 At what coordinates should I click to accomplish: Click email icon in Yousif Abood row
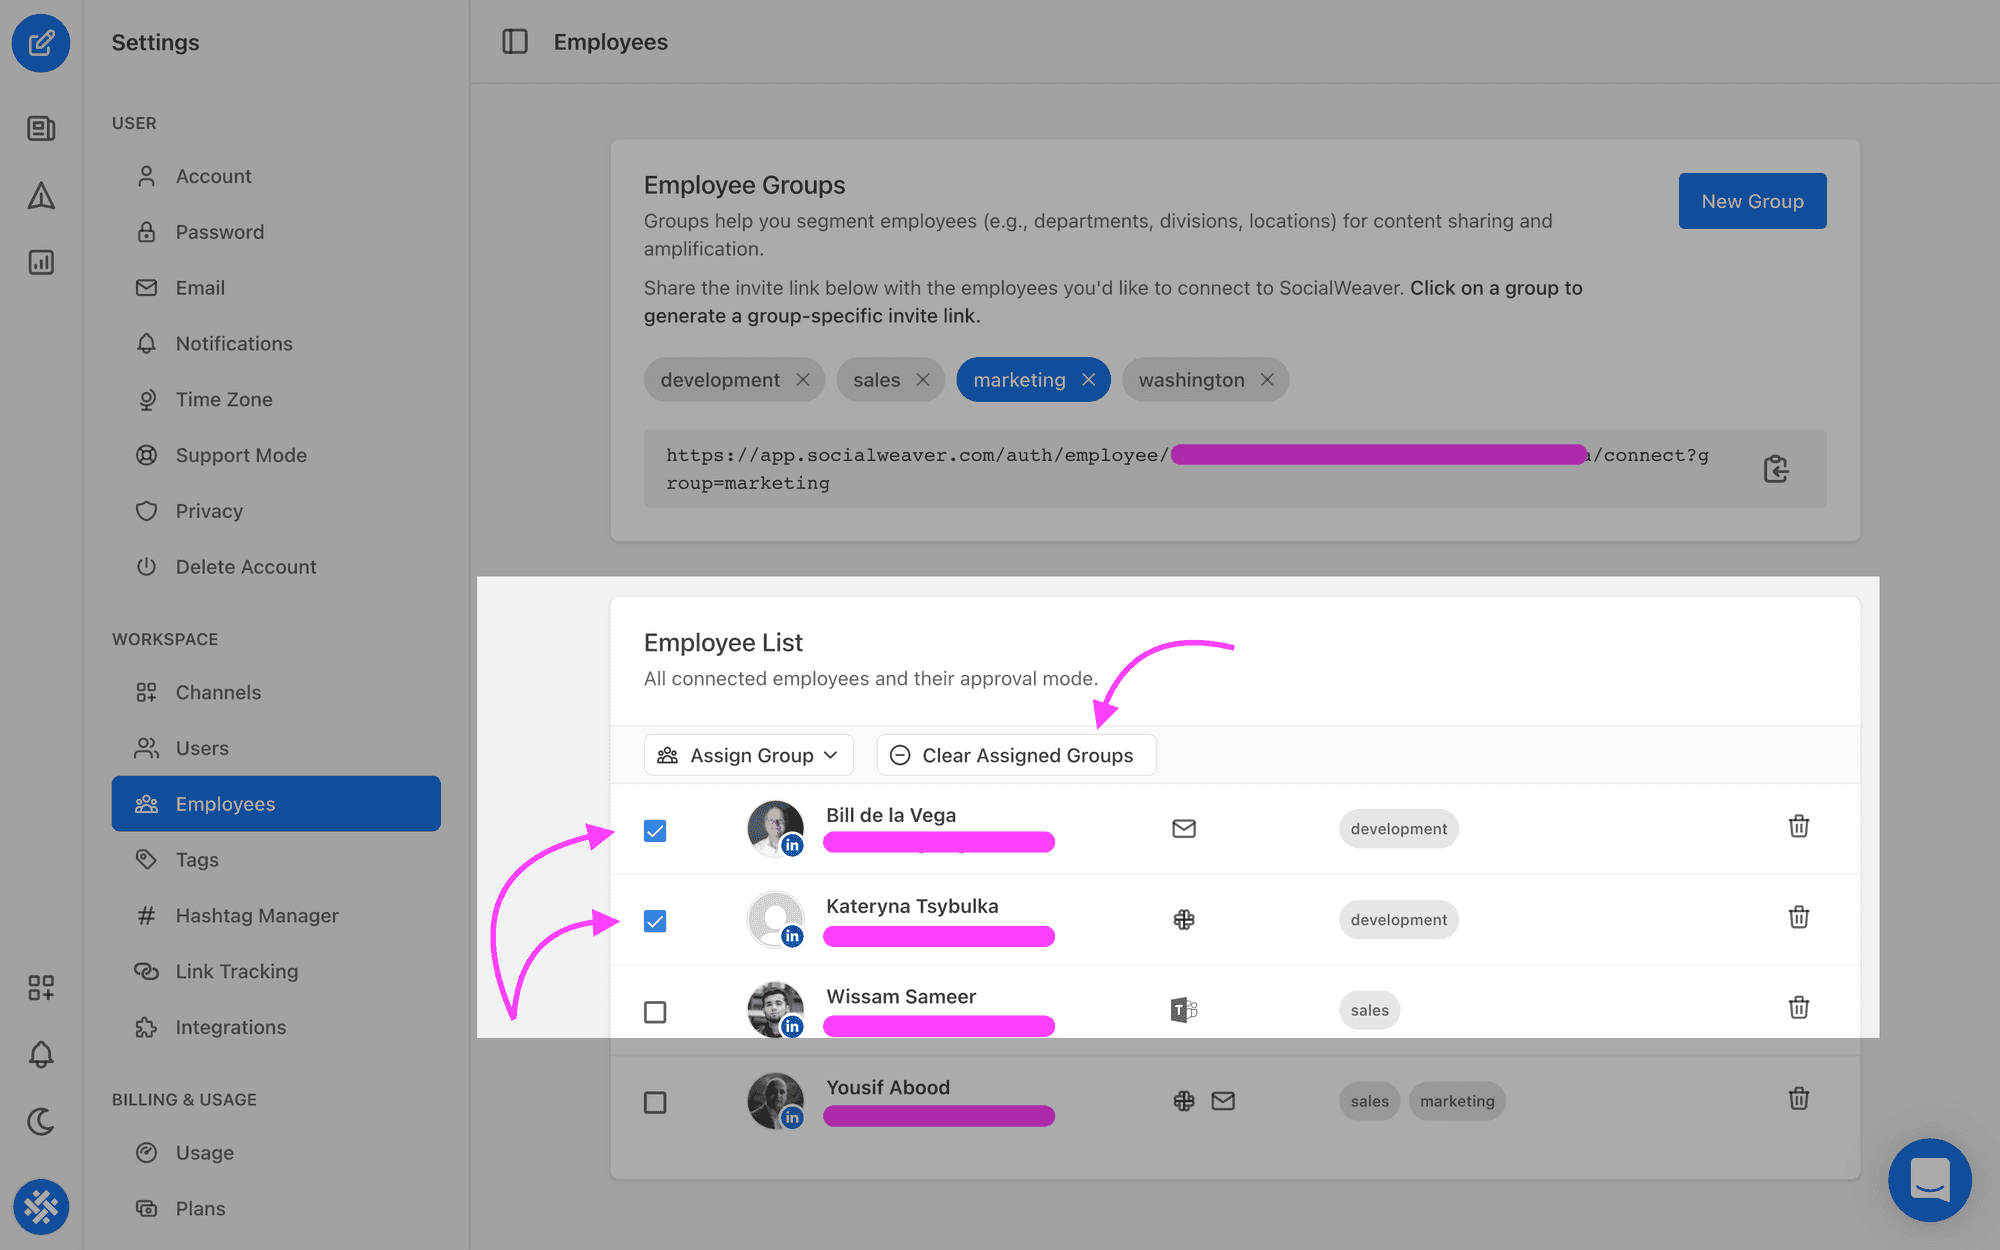point(1223,1101)
